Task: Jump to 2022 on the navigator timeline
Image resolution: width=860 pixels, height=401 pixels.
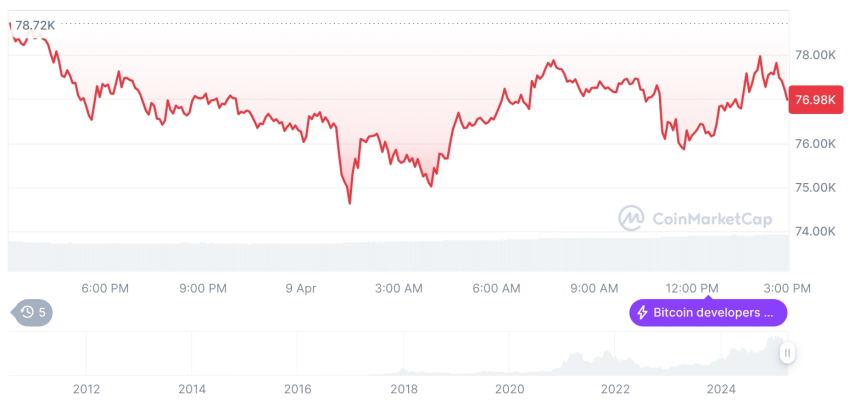Action: tap(615, 388)
